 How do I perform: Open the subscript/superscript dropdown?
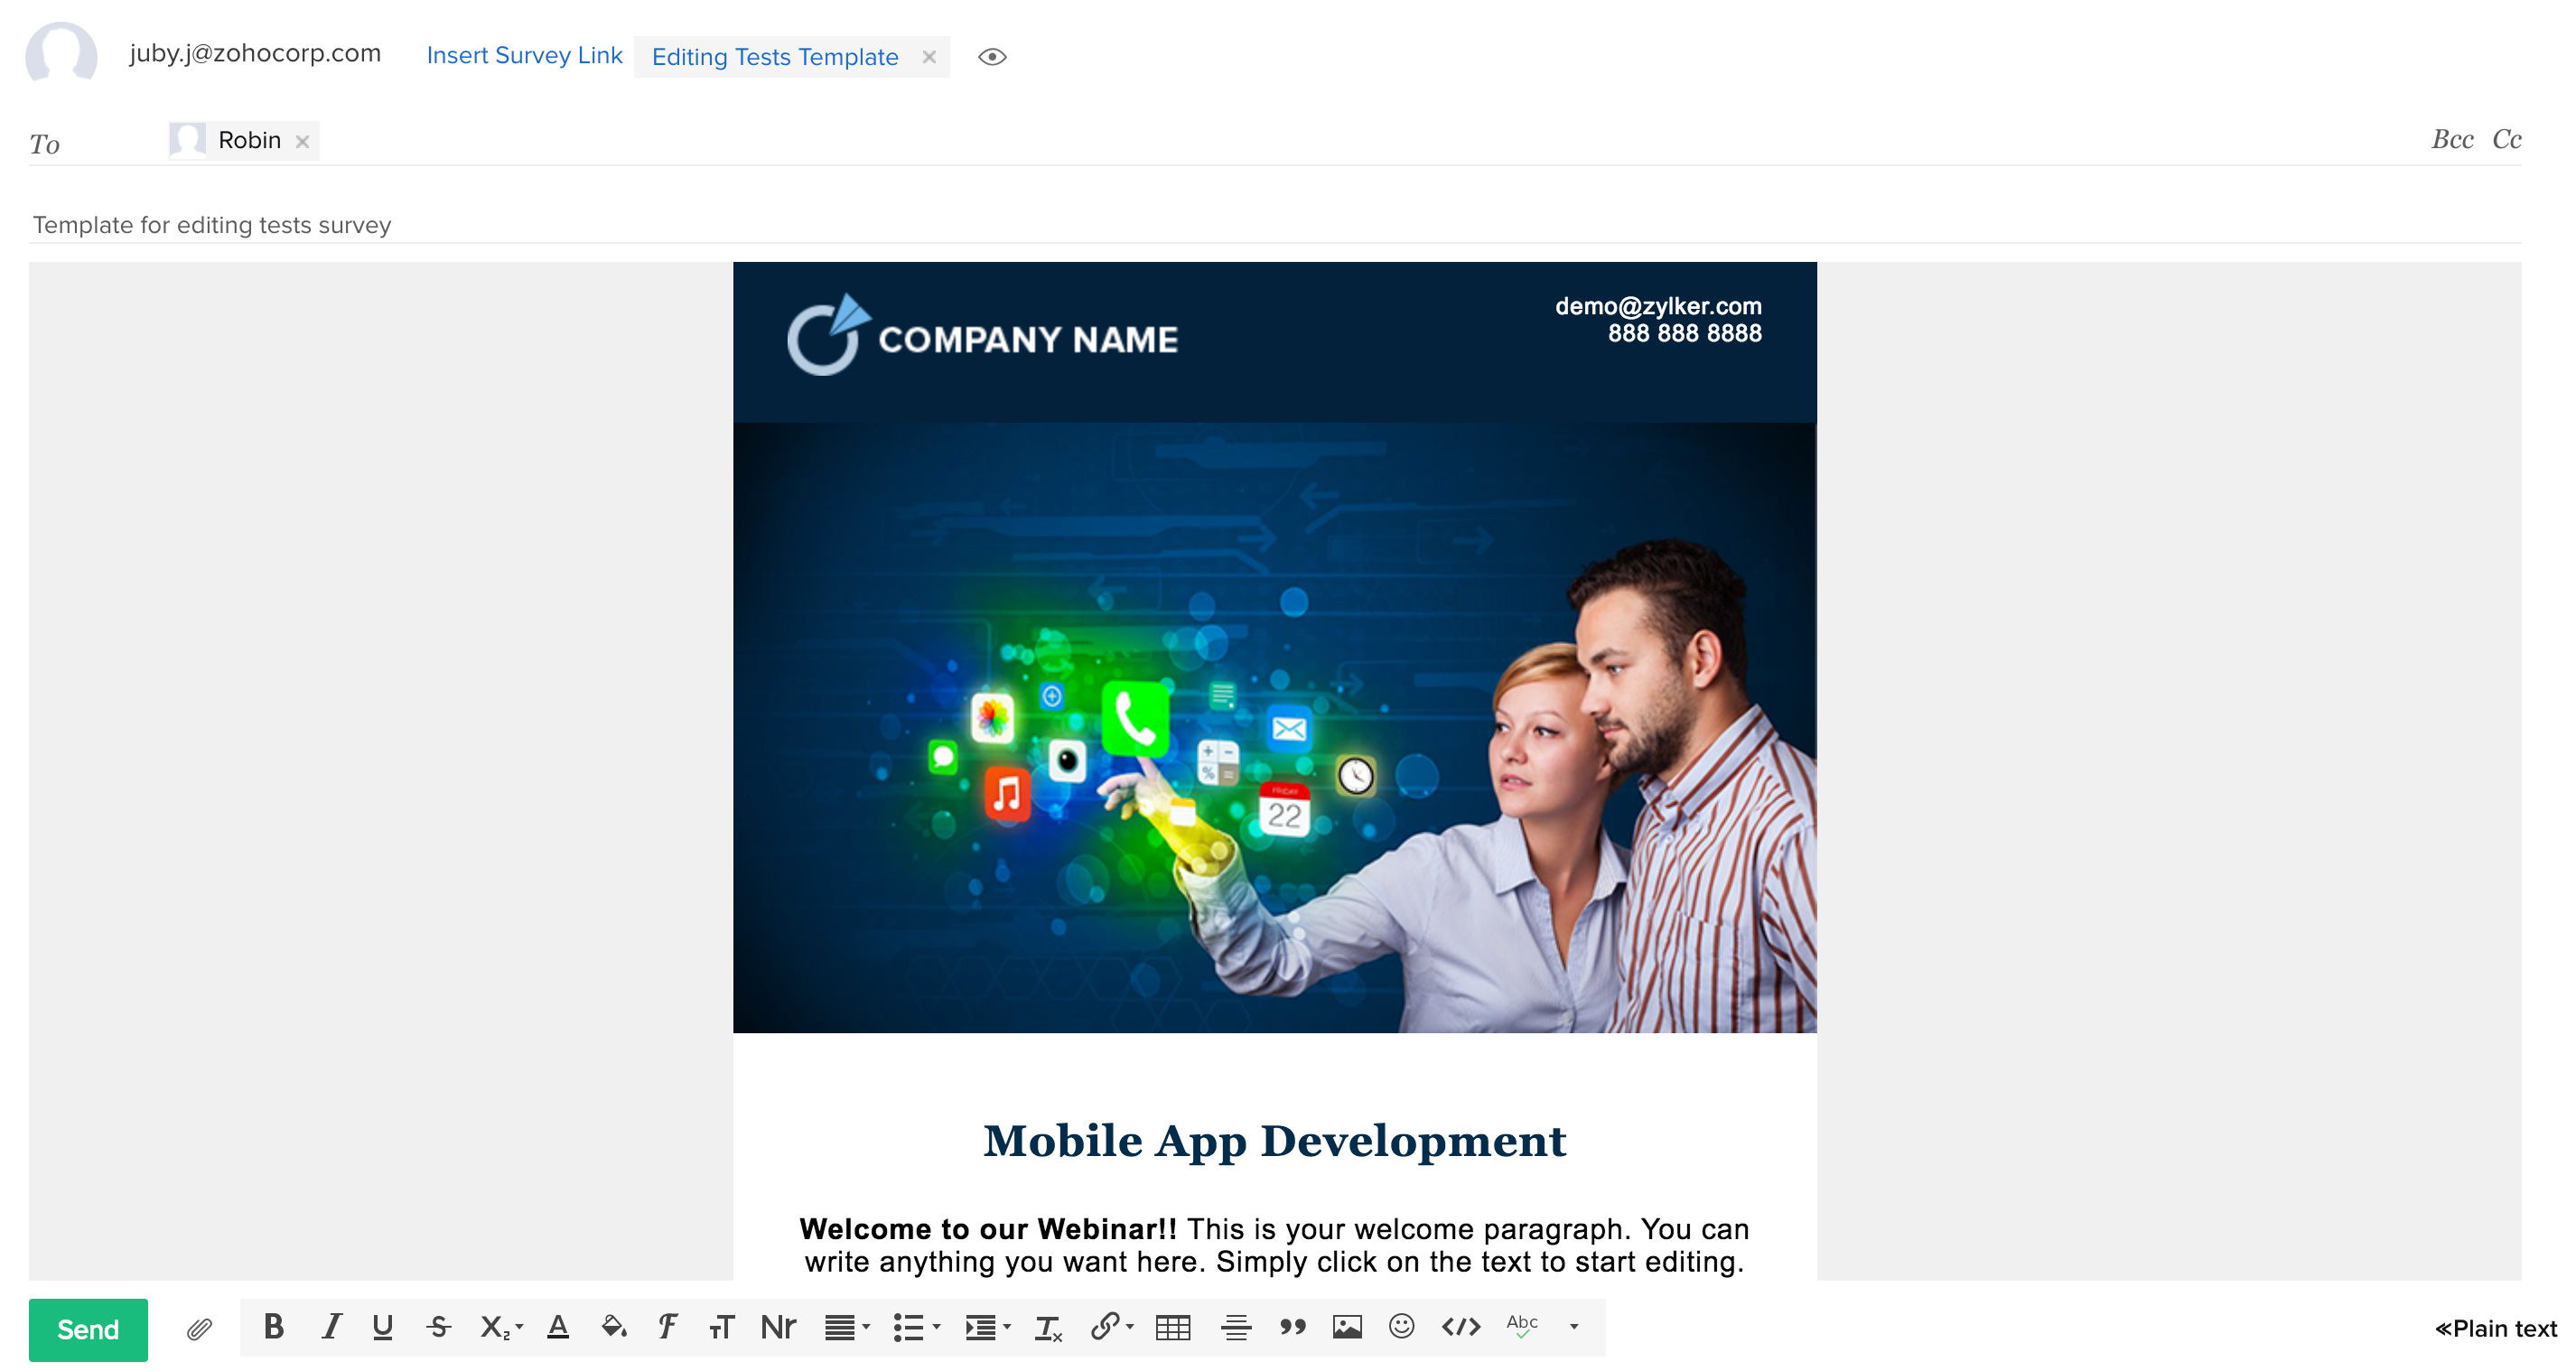click(x=501, y=1327)
